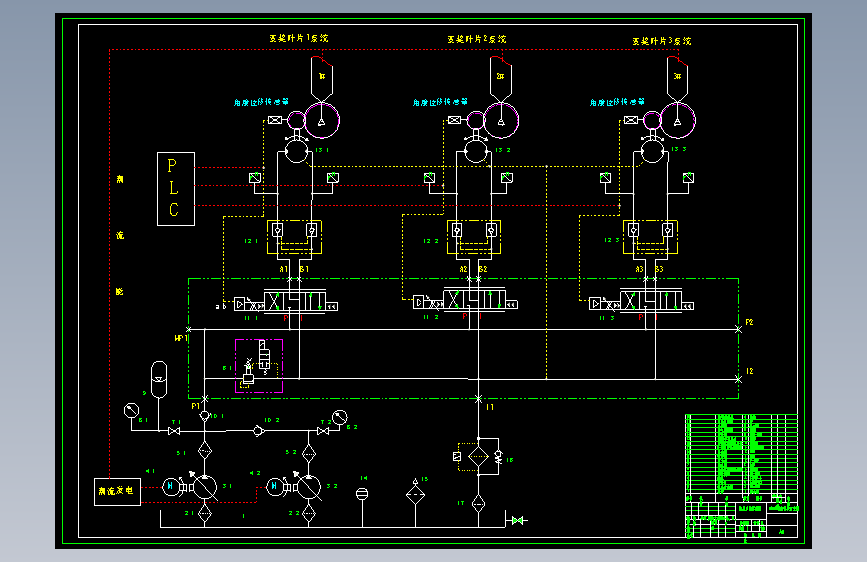Select shutoff valve symbol 7.1

tap(174, 431)
